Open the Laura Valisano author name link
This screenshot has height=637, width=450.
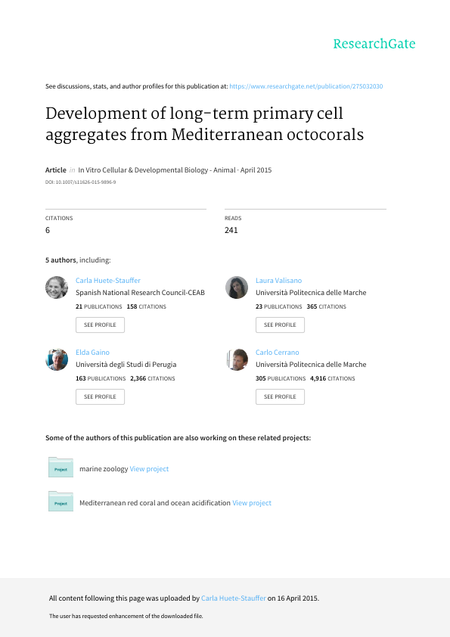pyautogui.click(x=279, y=280)
